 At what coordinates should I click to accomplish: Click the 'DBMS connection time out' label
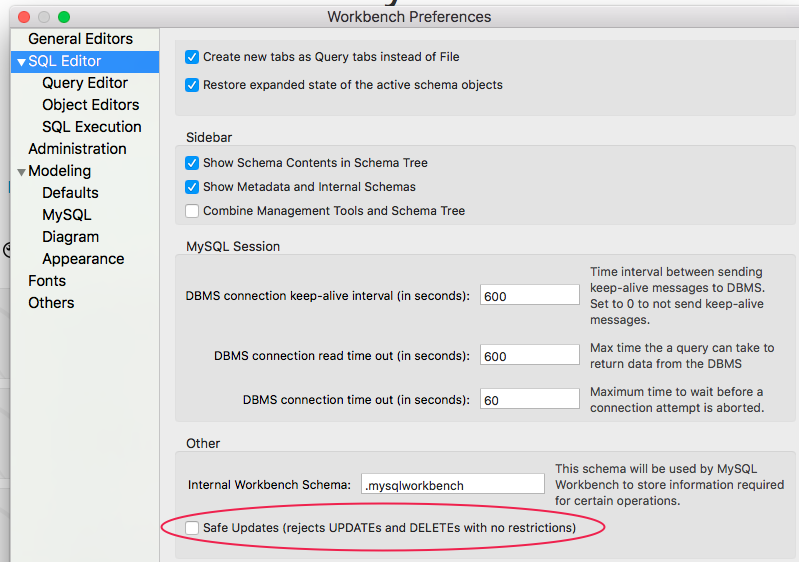[x=356, y=400]
